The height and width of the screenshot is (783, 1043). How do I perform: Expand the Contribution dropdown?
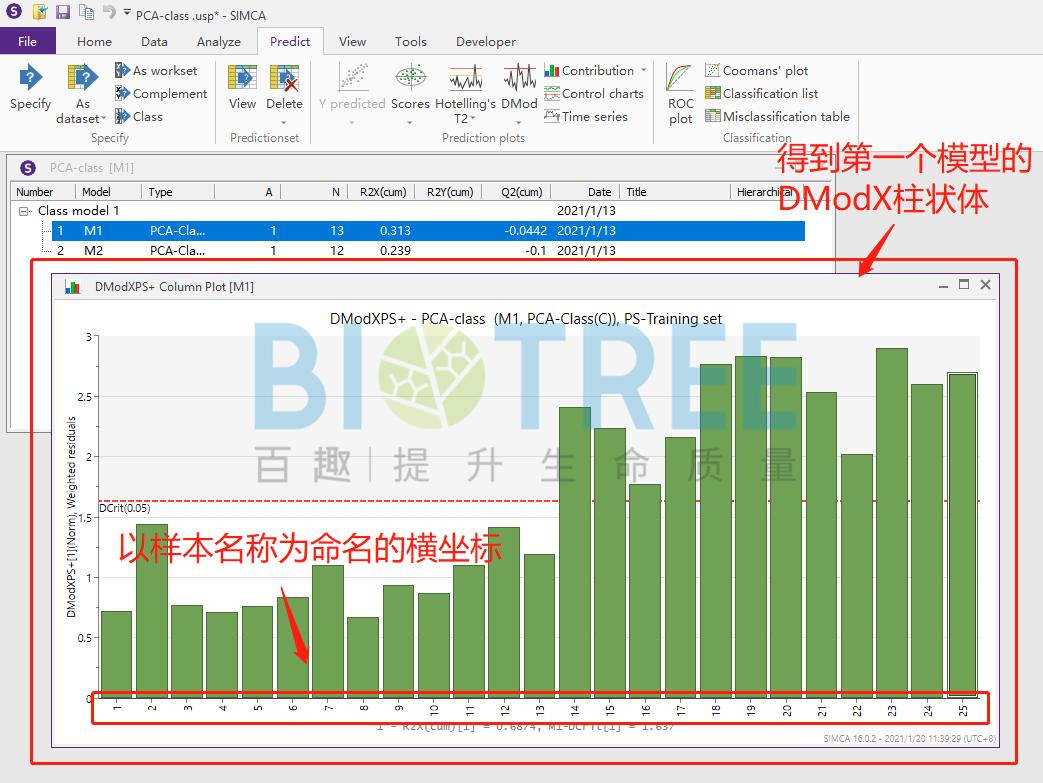(x=644, y=71)
